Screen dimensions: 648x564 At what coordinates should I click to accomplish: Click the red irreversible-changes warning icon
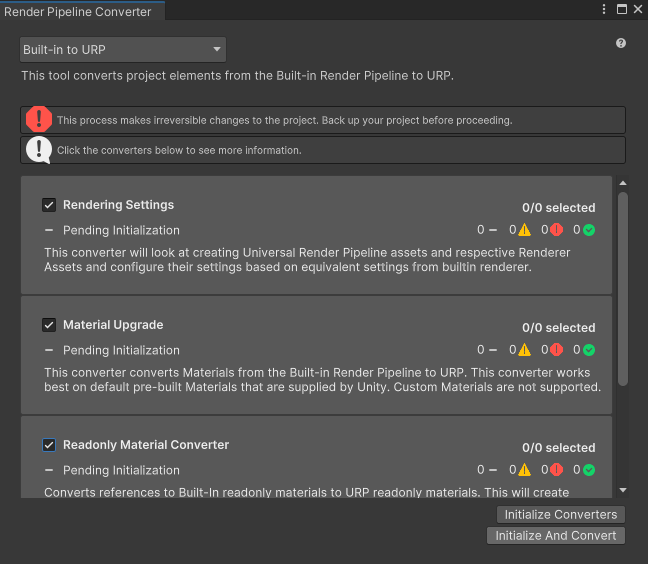[39, 119]
